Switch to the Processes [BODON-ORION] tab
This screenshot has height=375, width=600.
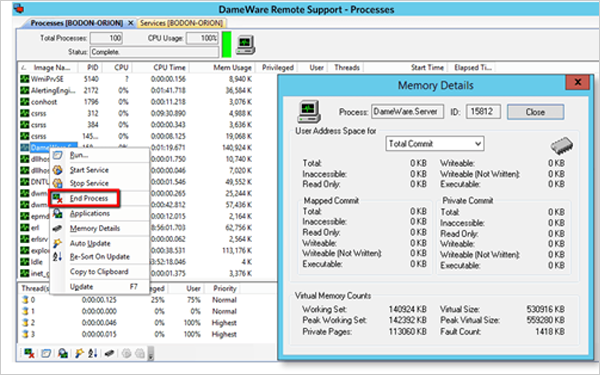pyautogui.click(x=77, y=23)
